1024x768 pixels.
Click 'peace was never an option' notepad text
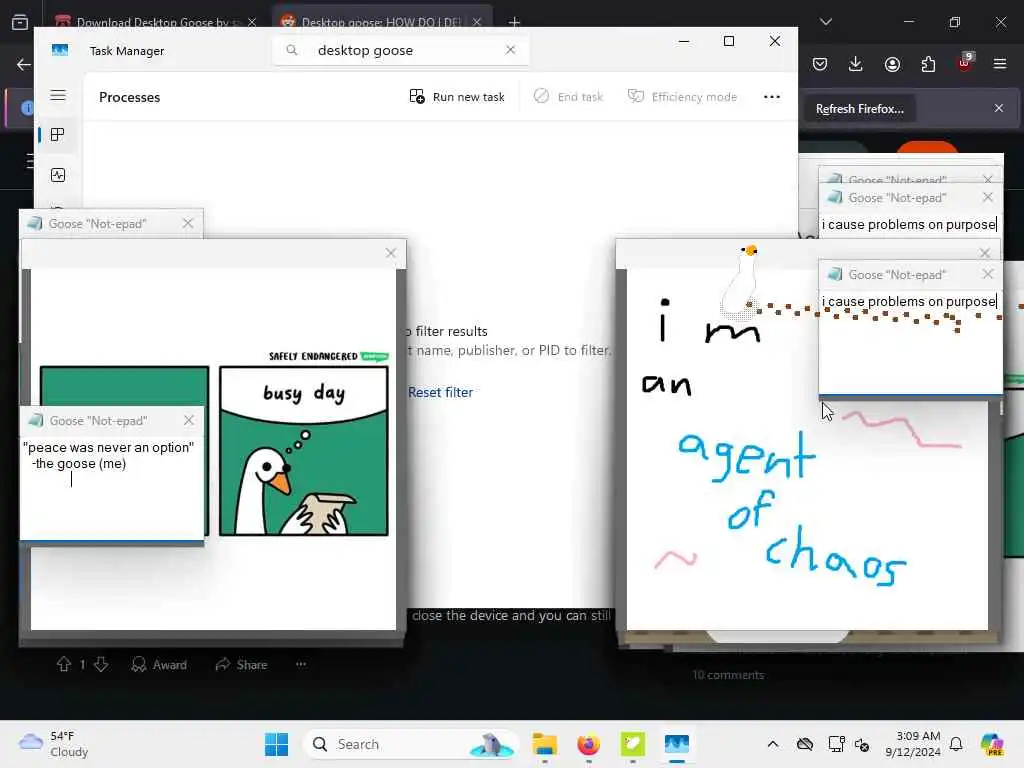click(x=108, y=456)
